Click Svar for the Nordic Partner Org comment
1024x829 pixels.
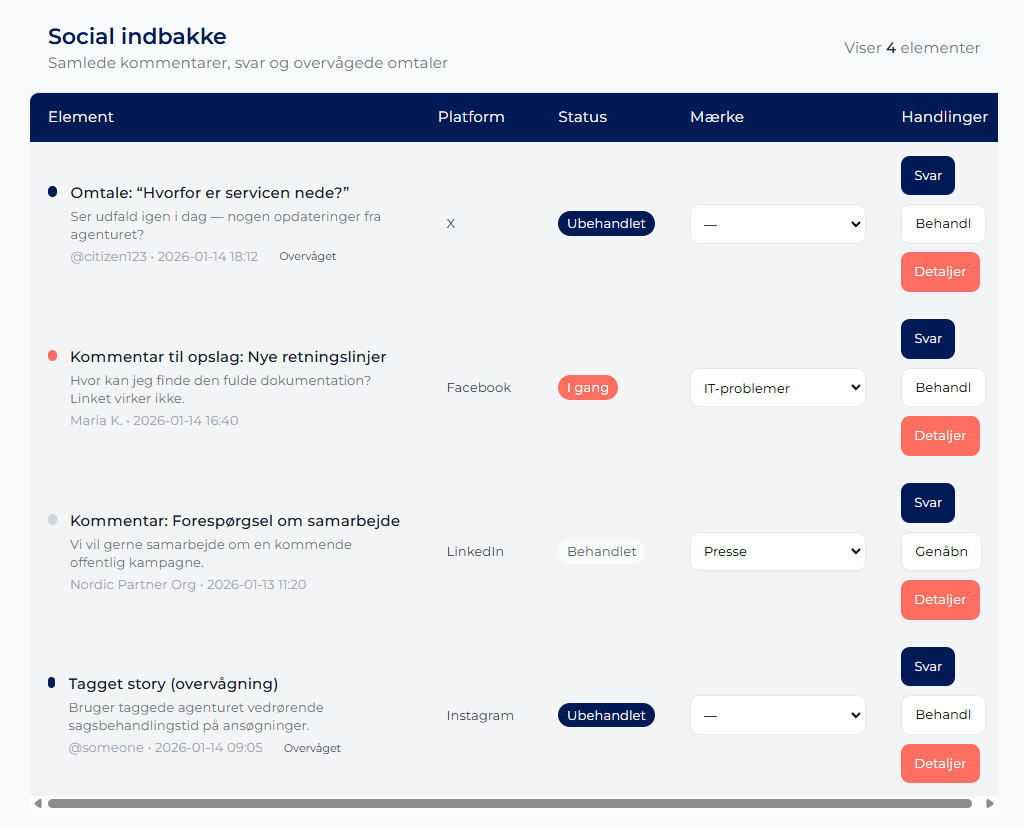click(x=927, y=503)
